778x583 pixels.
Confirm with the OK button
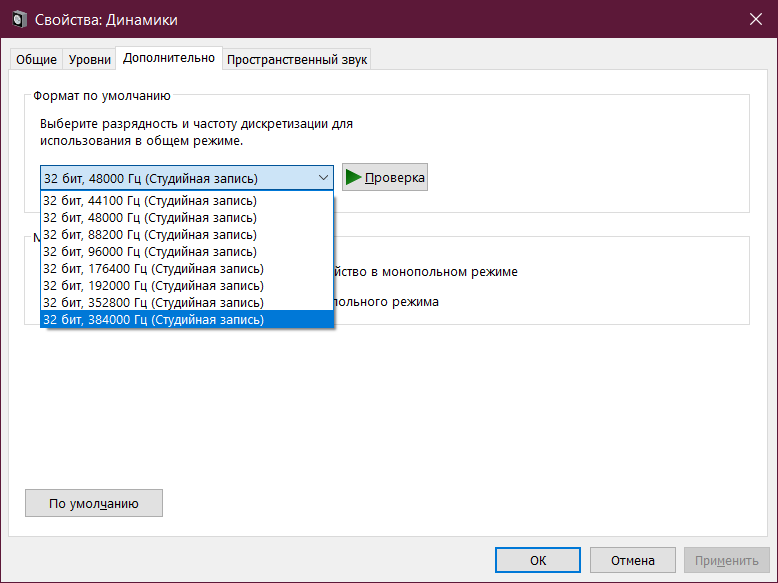click(537, 560)
